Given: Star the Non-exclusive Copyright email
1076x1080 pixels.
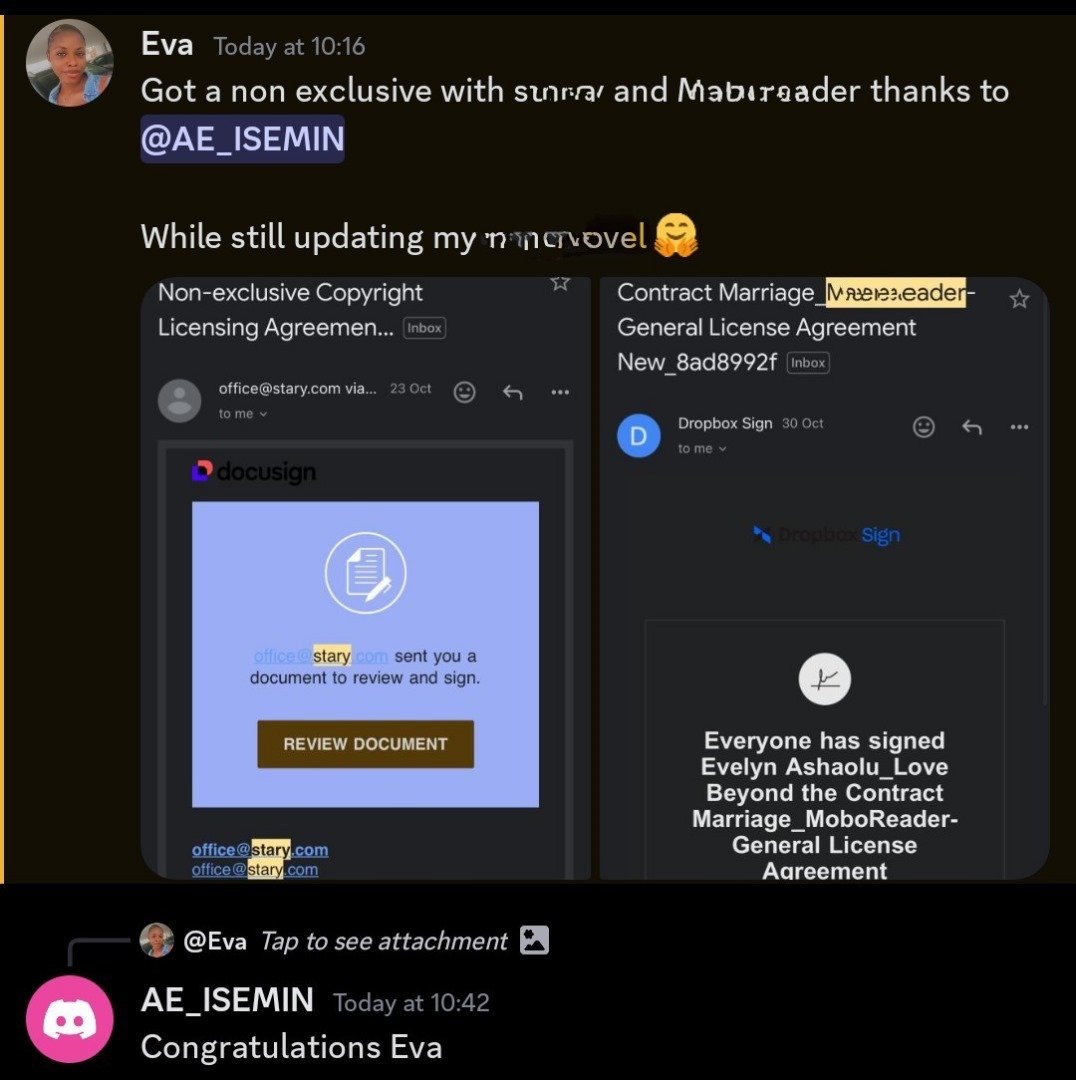Looking at the screenshot, I should tap(560, 283).
